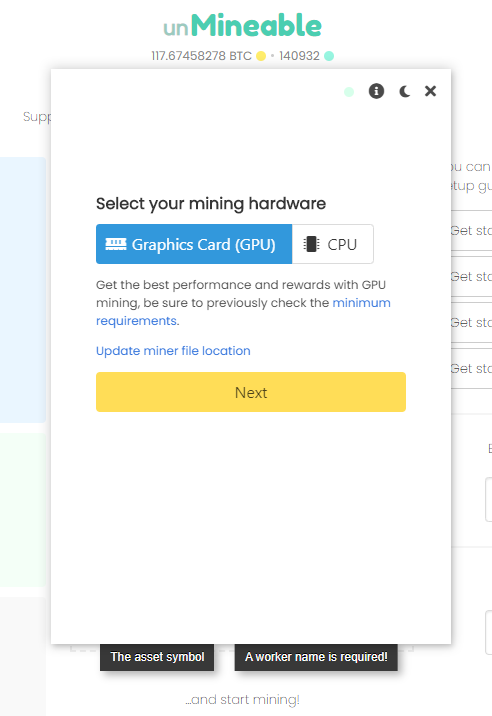492x716 pixels.
Task: Open the info icon in dialog header
Action: [376, 91]
